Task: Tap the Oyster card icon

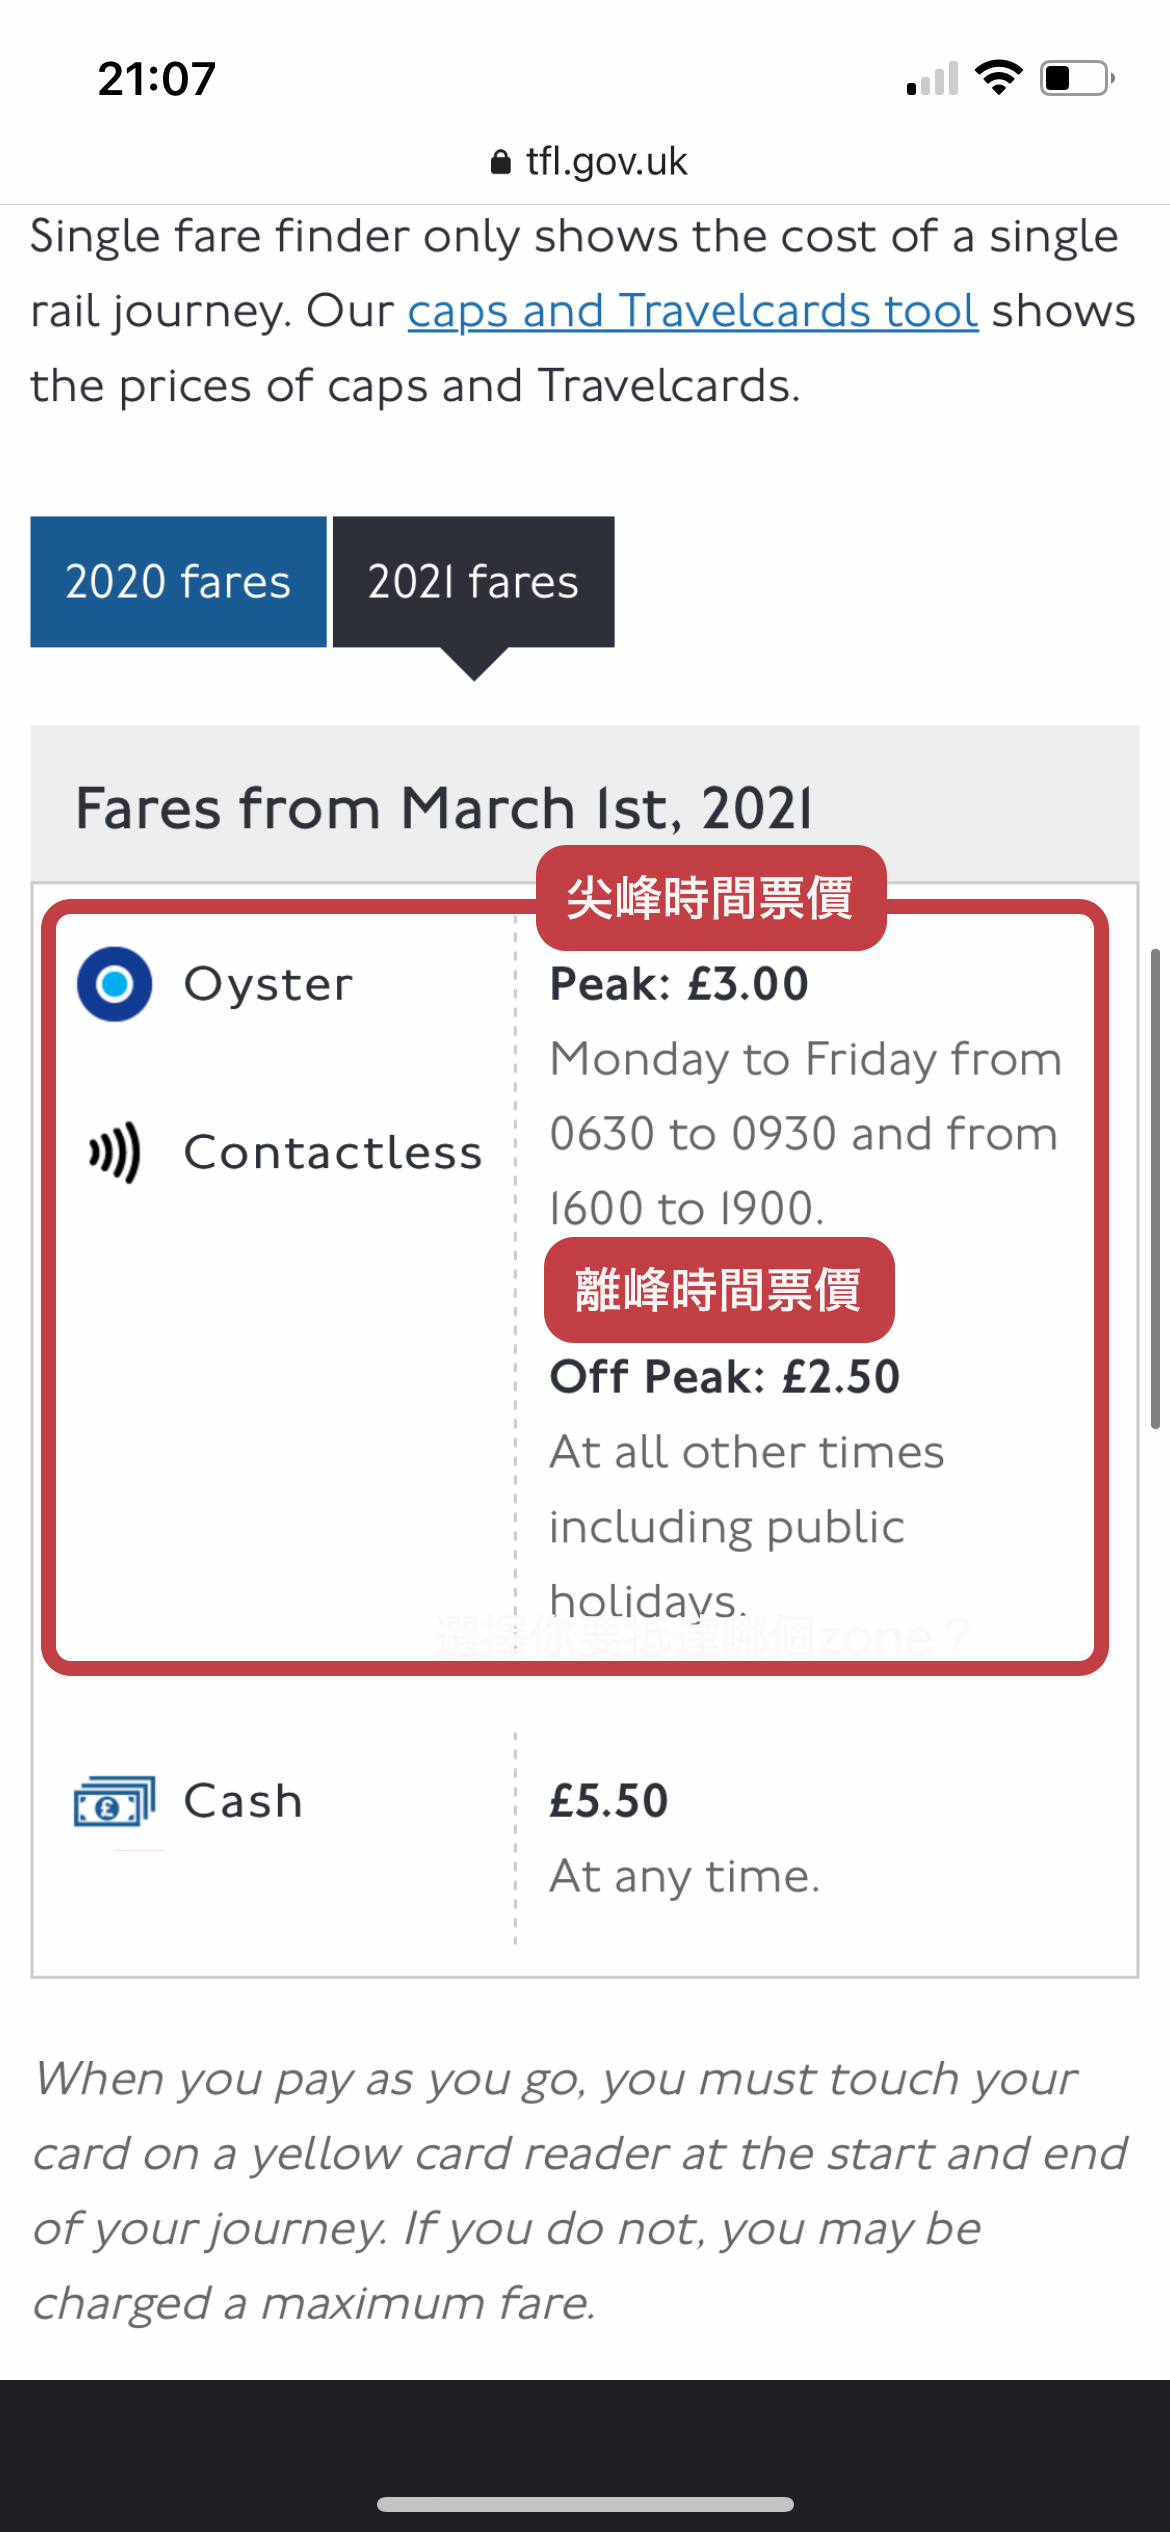Action: [115, 984]
